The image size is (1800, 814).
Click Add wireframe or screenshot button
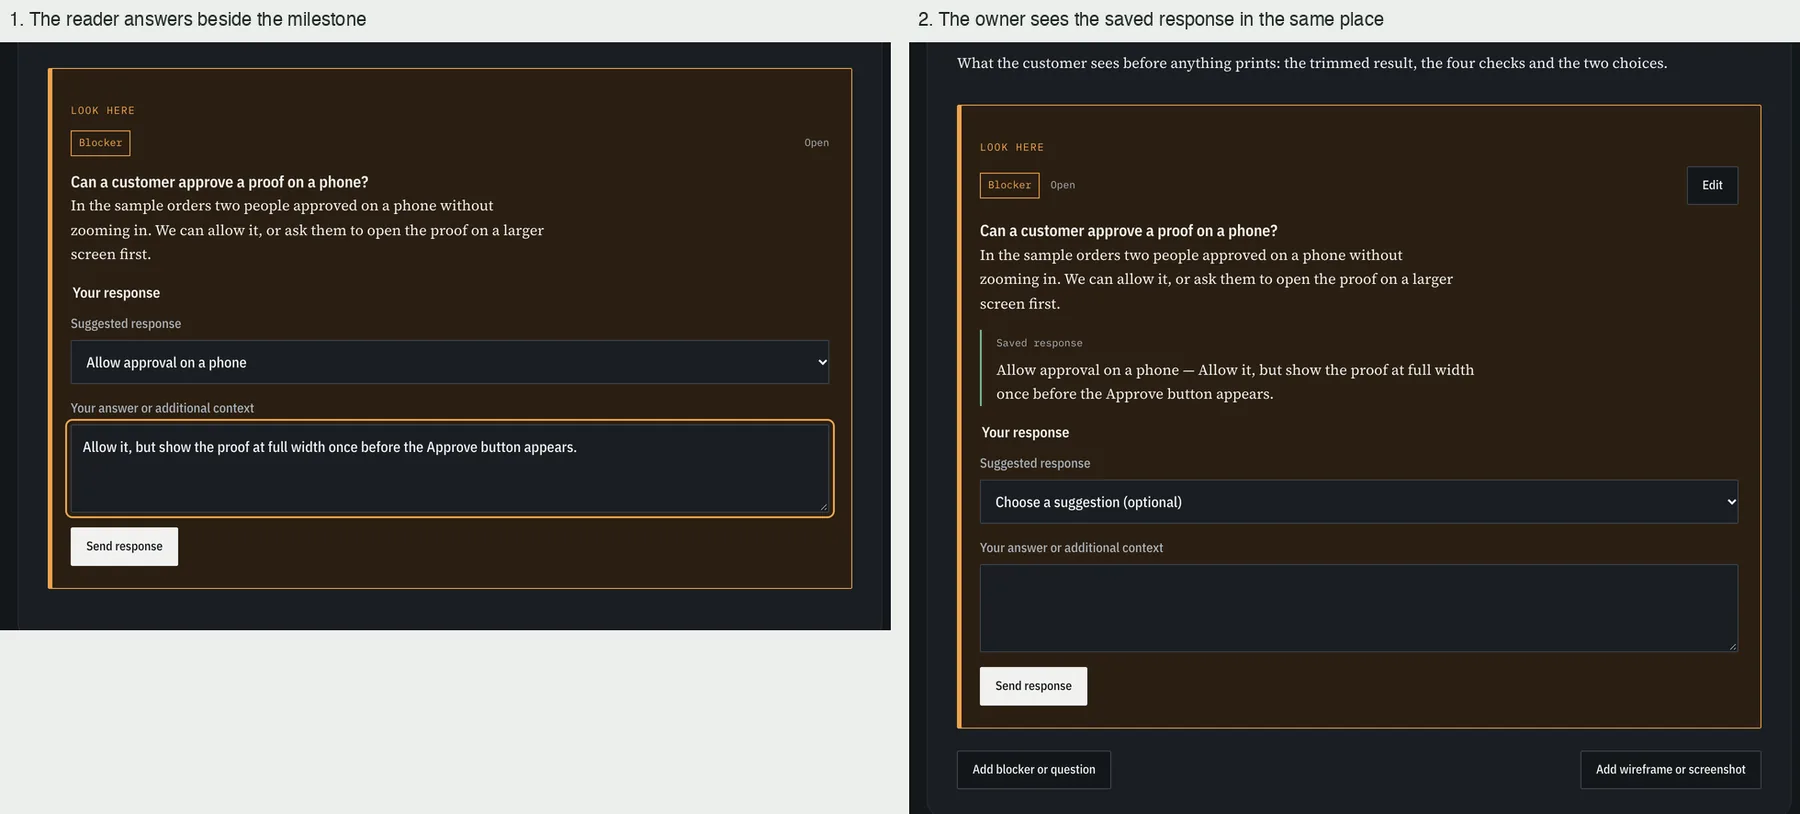(1670, 770)
